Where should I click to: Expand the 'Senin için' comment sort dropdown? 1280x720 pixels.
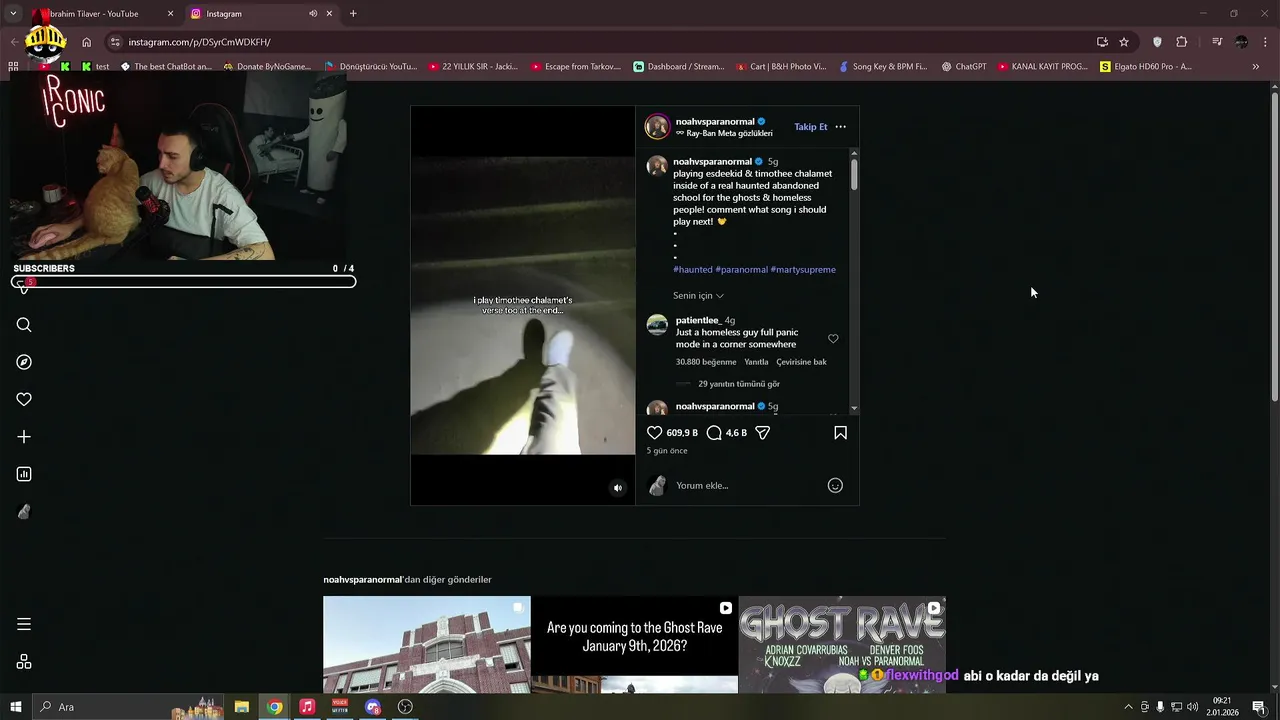pyautogui.click(x=698, y=296)
